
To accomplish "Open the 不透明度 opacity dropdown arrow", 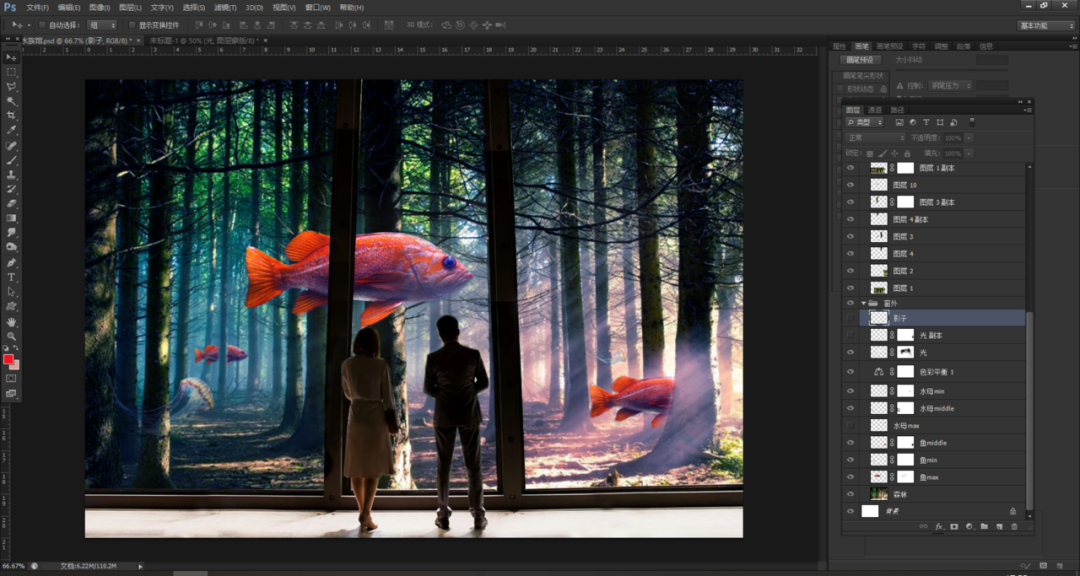I will 969,138.
